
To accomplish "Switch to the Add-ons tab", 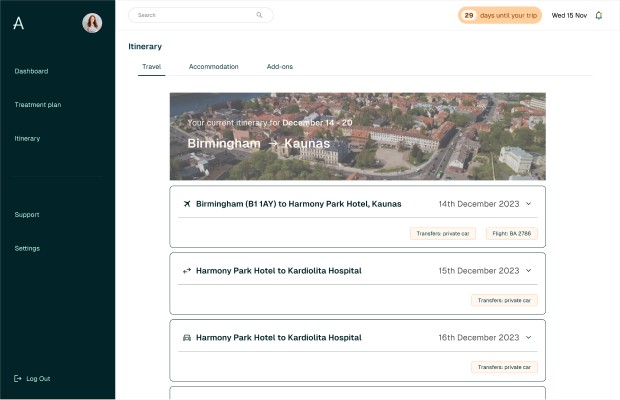I will [x=280, y=67].
